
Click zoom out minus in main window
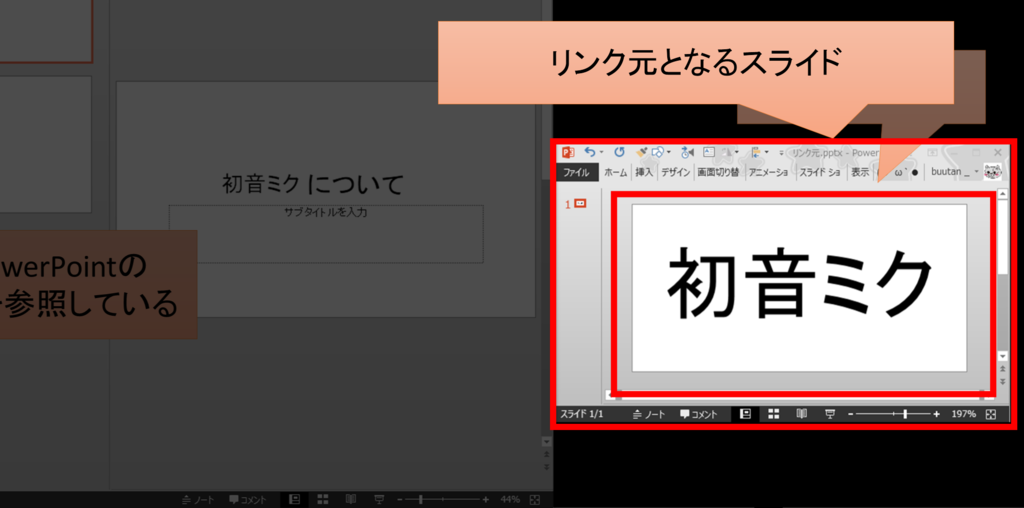[x=399, y=500]
